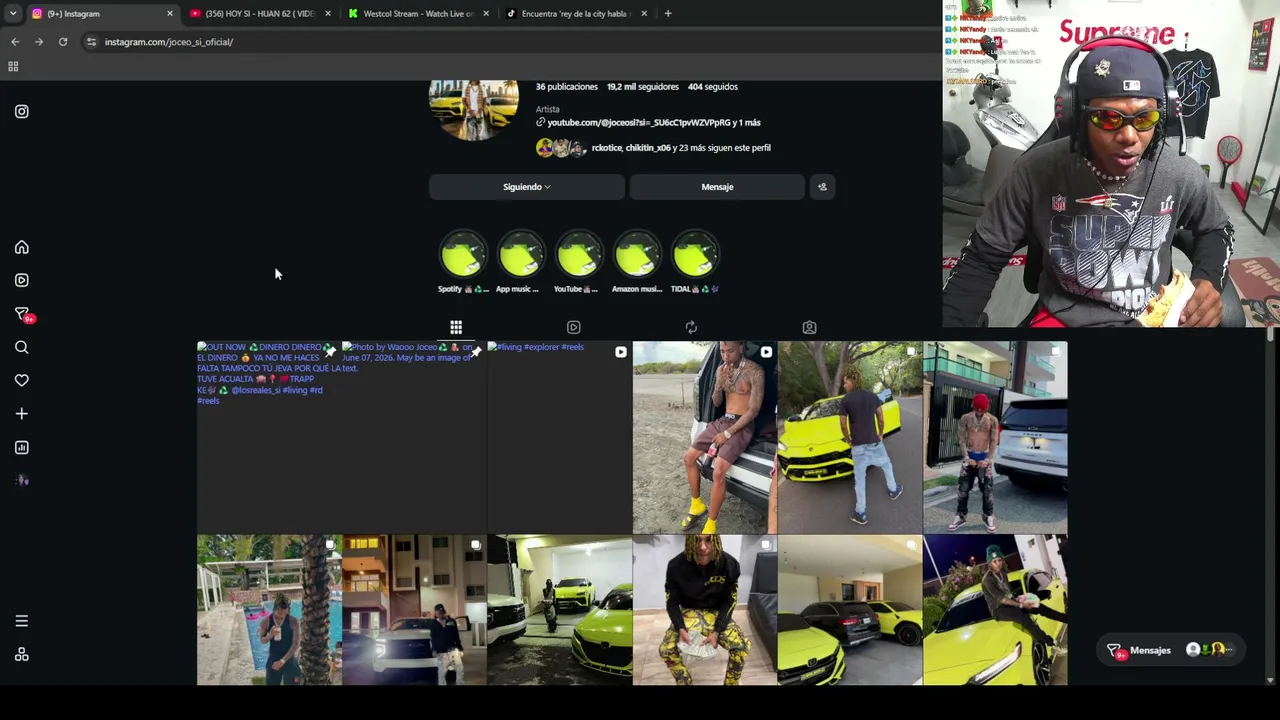Open the Mensajes floating button

click(x=1171, y=650)
